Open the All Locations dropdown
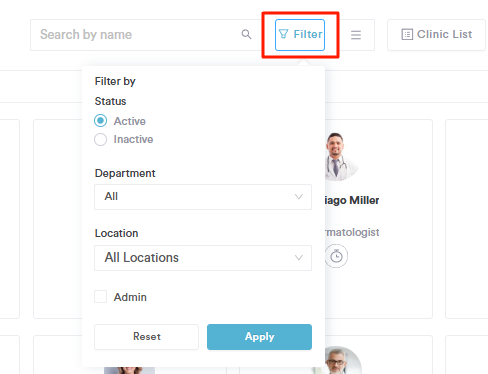Image resolution: width=488 pixels, height=374 pixels. click(203, 258)
